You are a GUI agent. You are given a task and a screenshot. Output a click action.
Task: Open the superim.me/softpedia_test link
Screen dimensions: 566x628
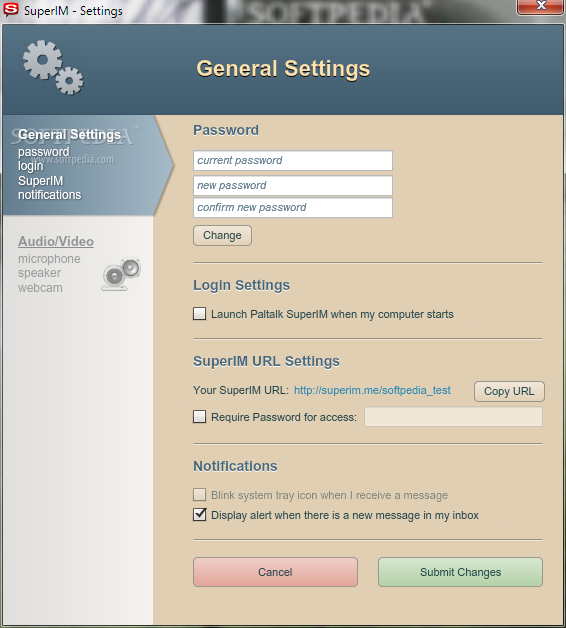pyautogui.click(x=372, y=390)
